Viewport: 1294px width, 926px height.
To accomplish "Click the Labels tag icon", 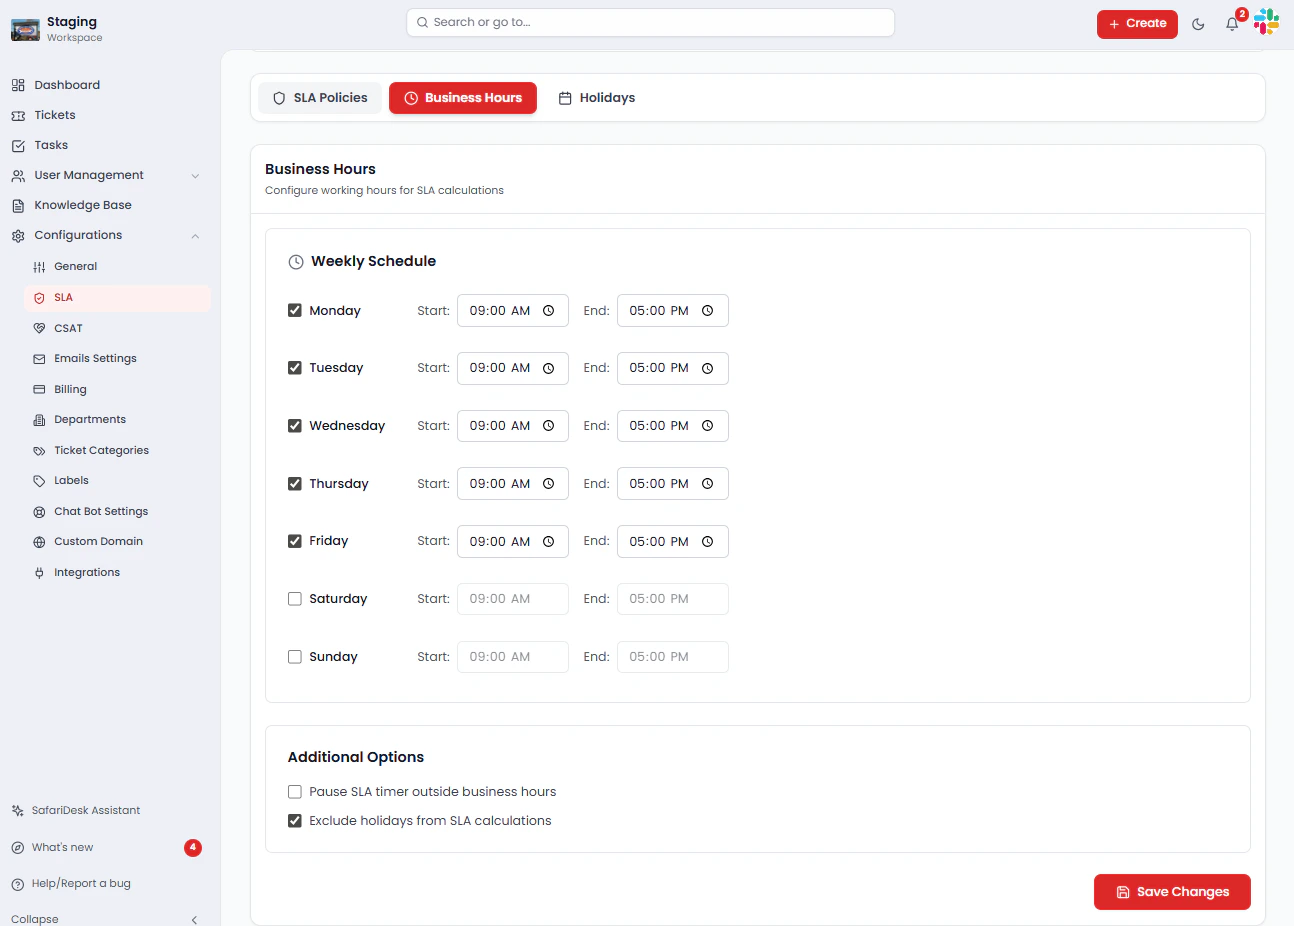I will tap(39, 481).
